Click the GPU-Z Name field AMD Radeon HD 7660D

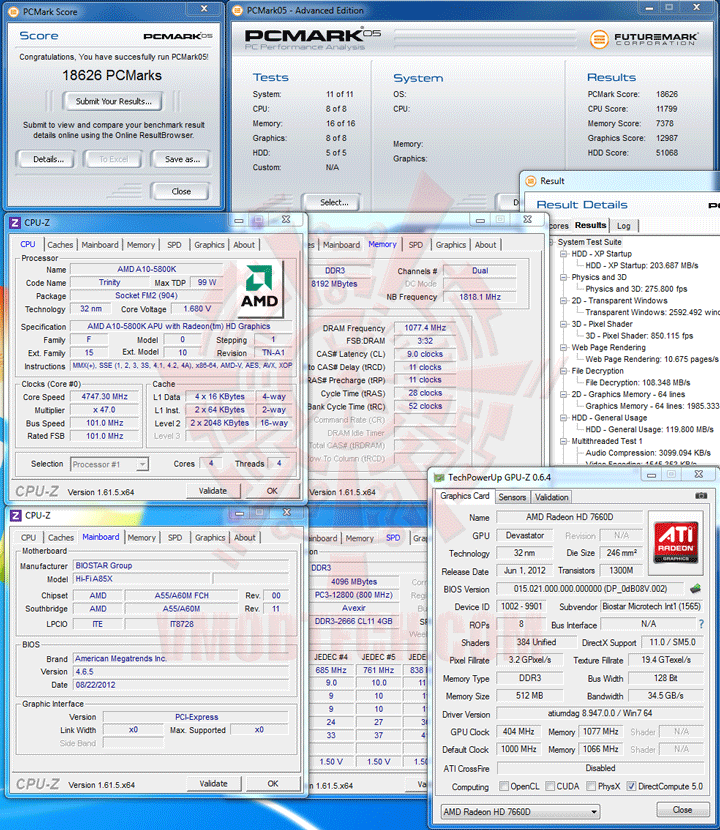(x=569, y=517)
